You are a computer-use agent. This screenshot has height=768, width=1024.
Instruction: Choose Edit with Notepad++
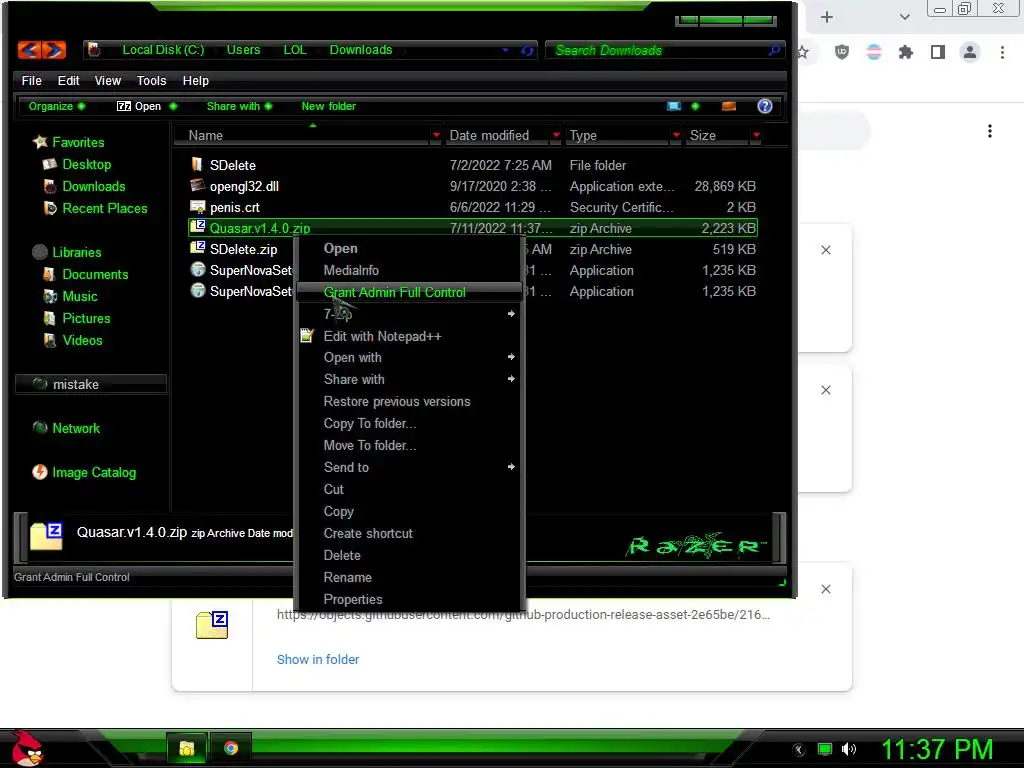(x=409, y=336)
